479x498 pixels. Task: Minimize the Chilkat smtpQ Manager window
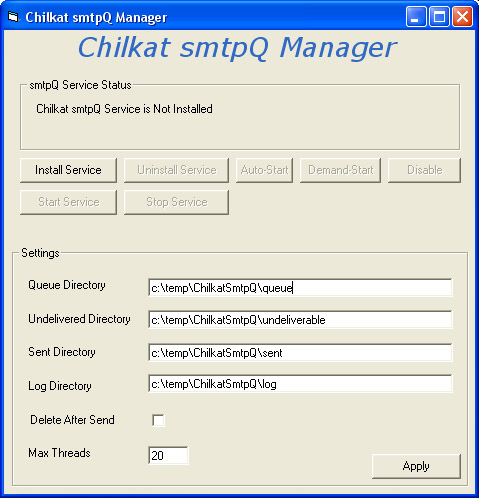[416, 16]
